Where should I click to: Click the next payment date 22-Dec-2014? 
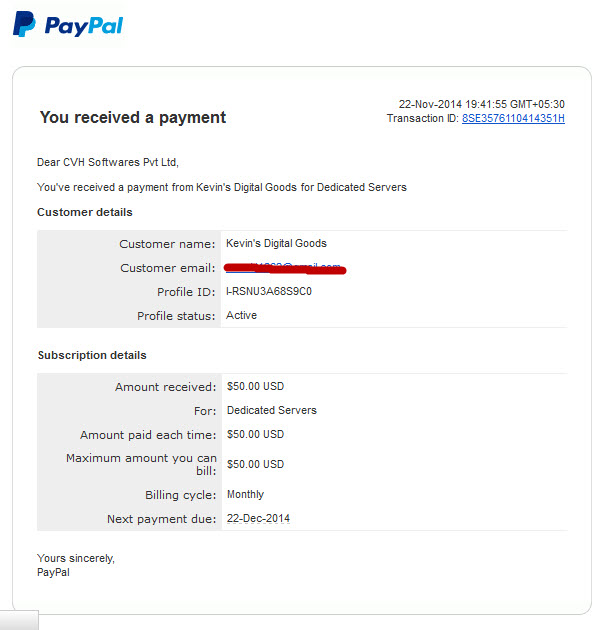coord(258,519)
